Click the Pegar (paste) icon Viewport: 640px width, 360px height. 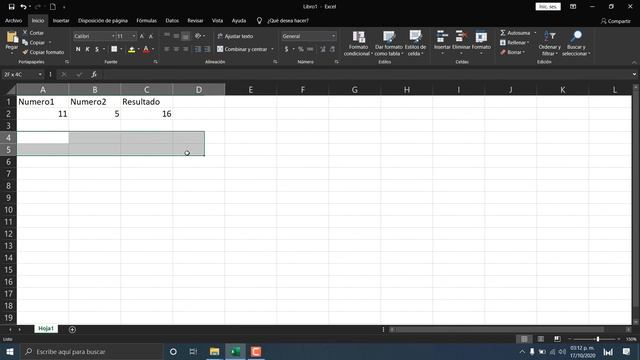(12, 38)
